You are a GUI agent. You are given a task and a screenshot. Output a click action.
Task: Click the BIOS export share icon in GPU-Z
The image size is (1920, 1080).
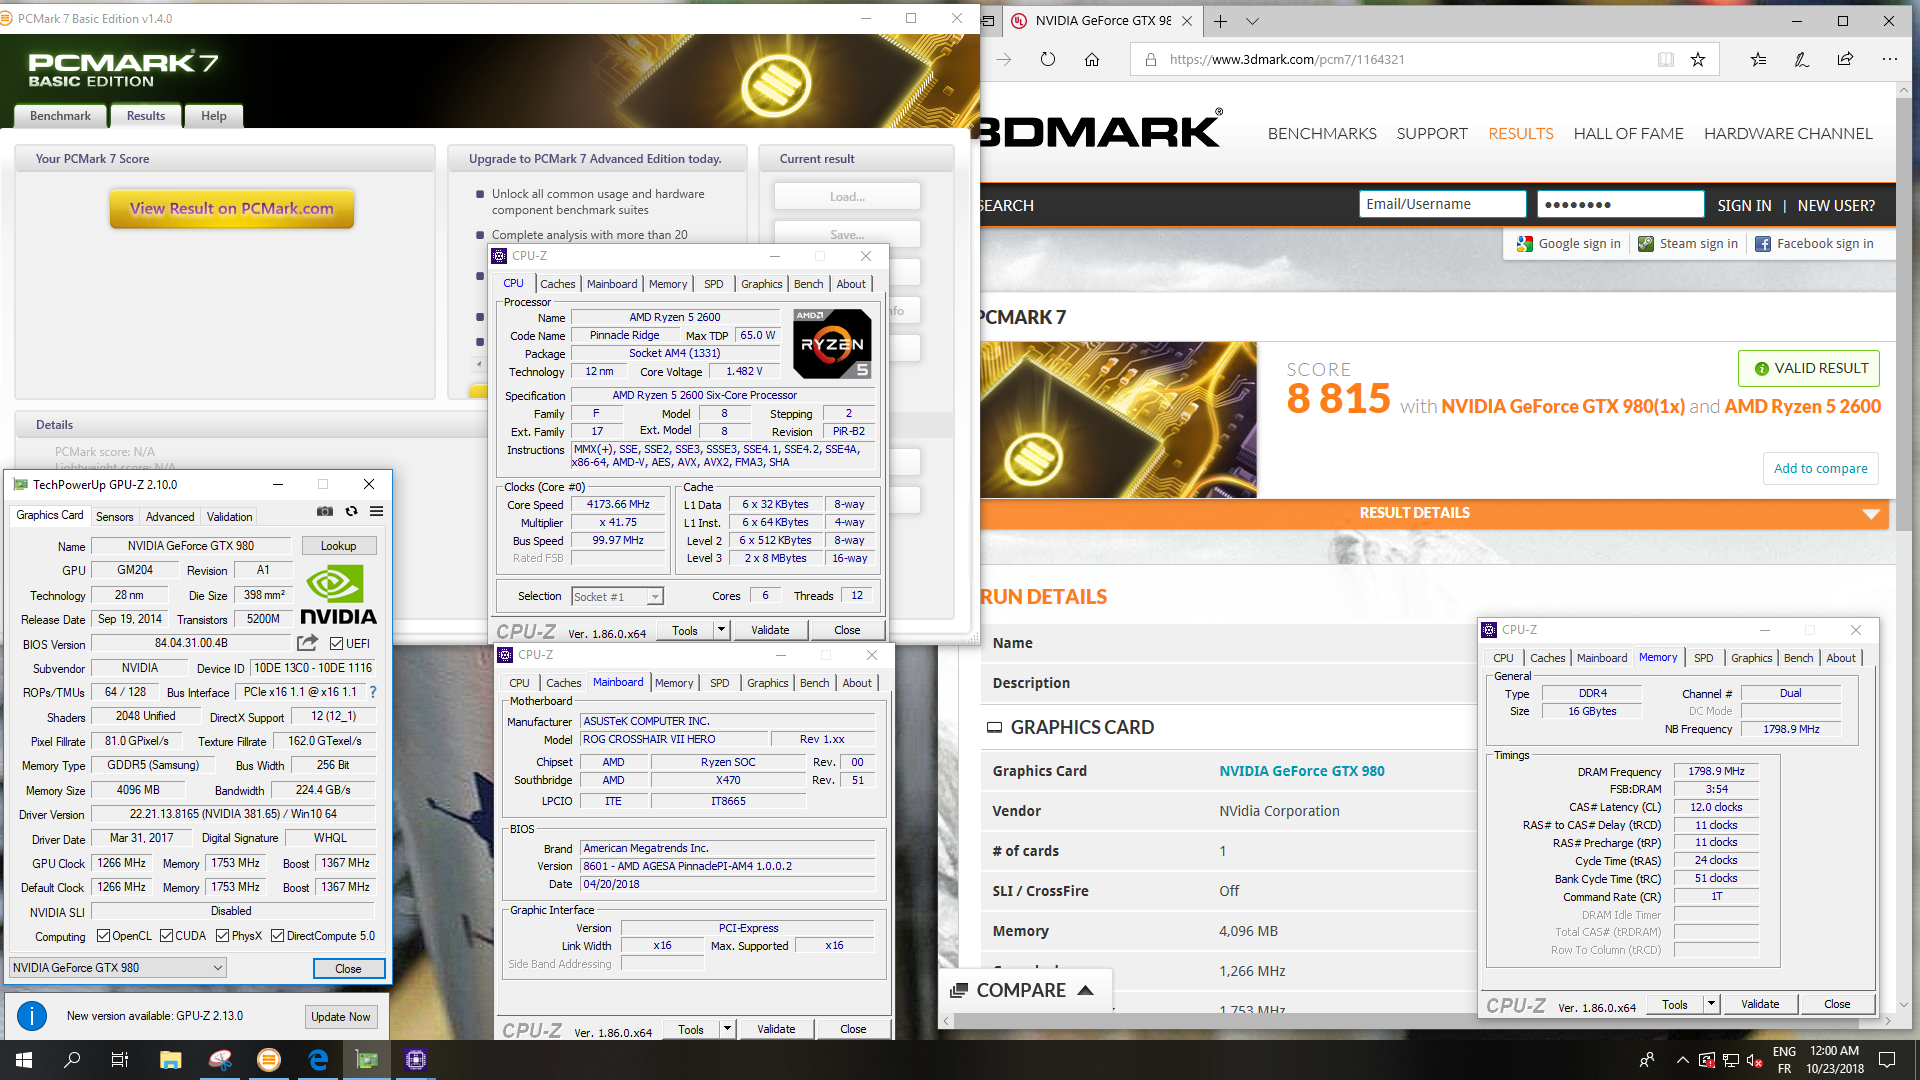pos(307,643)
